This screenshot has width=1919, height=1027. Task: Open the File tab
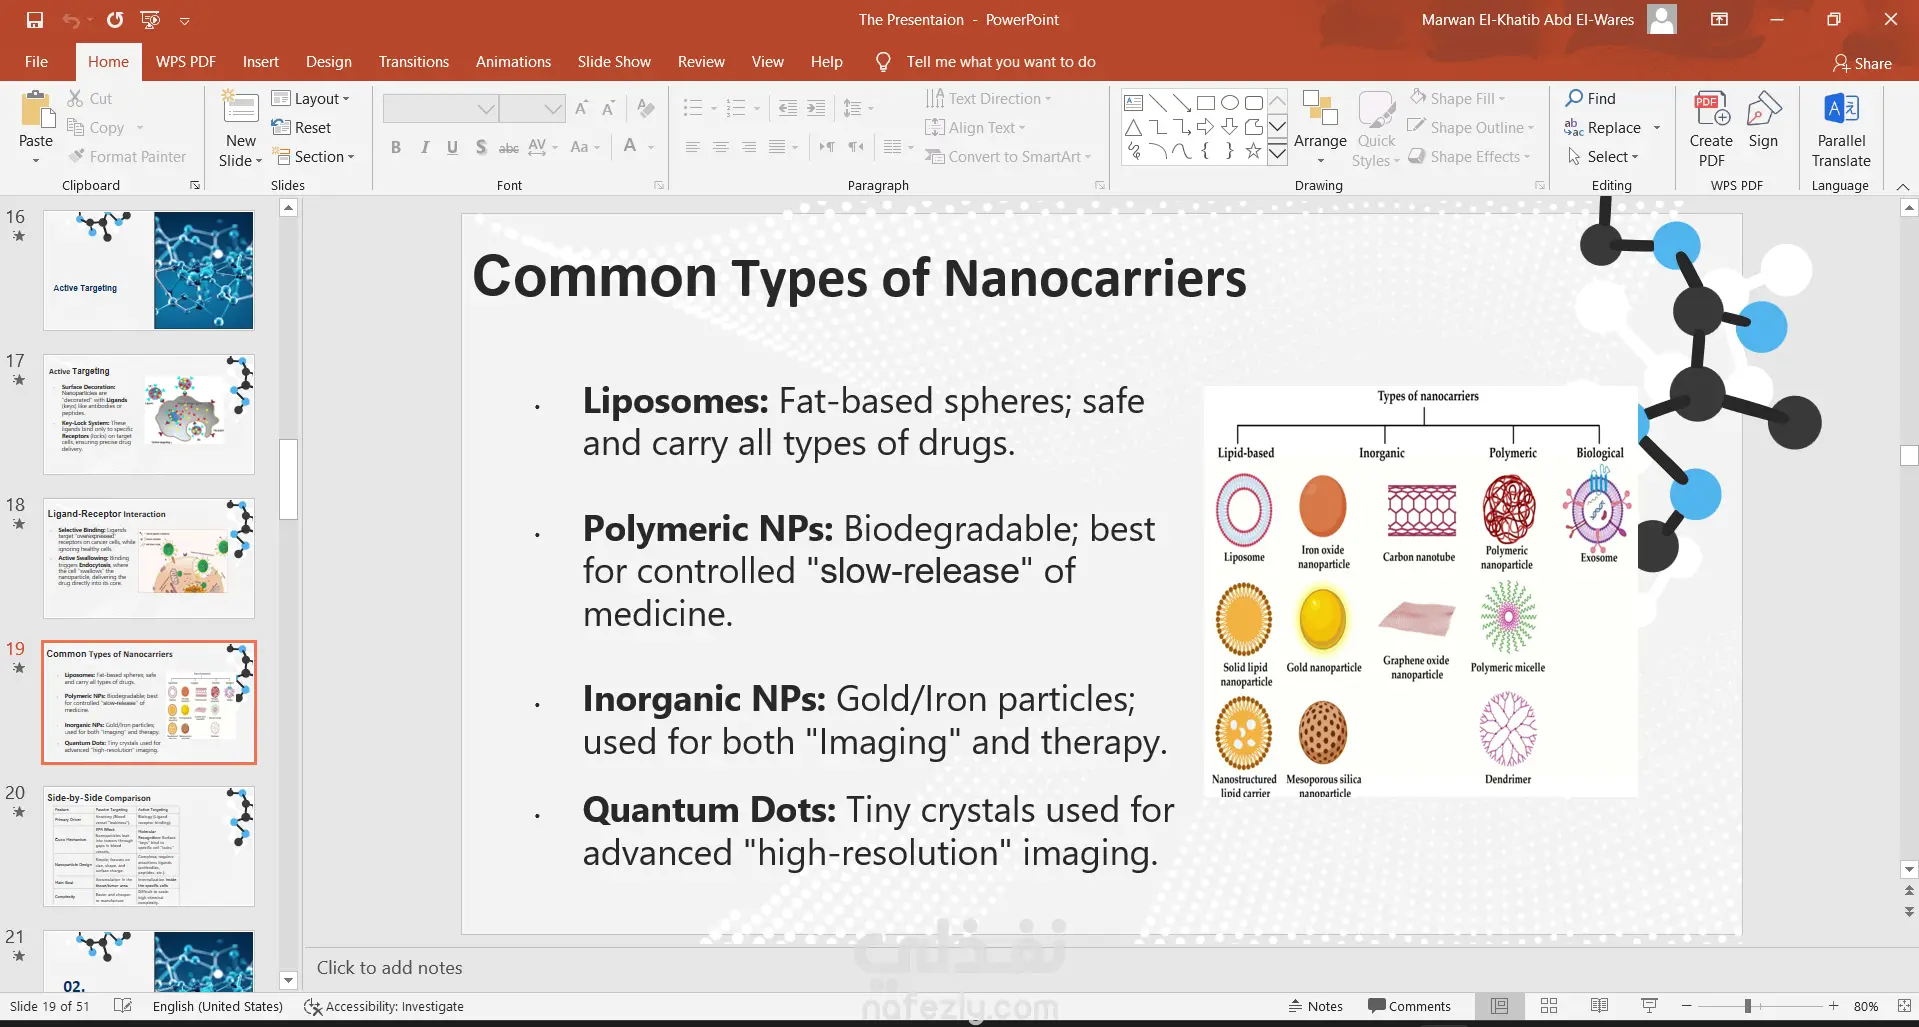36,62
